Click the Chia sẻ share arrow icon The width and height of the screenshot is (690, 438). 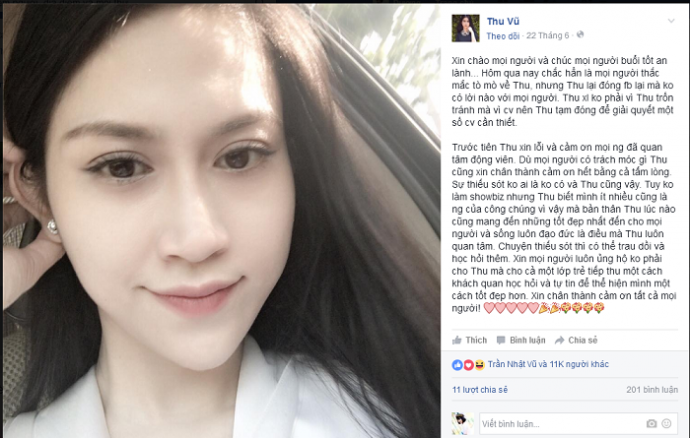pos(560,340)
